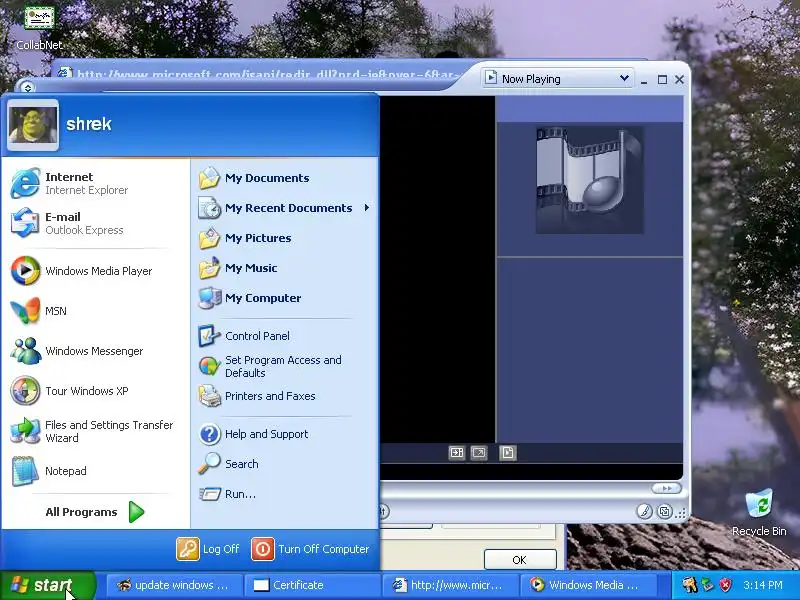Toggle Media Player playlist pane button
This screenshot has width=800, height=600.
pos(508,453)
